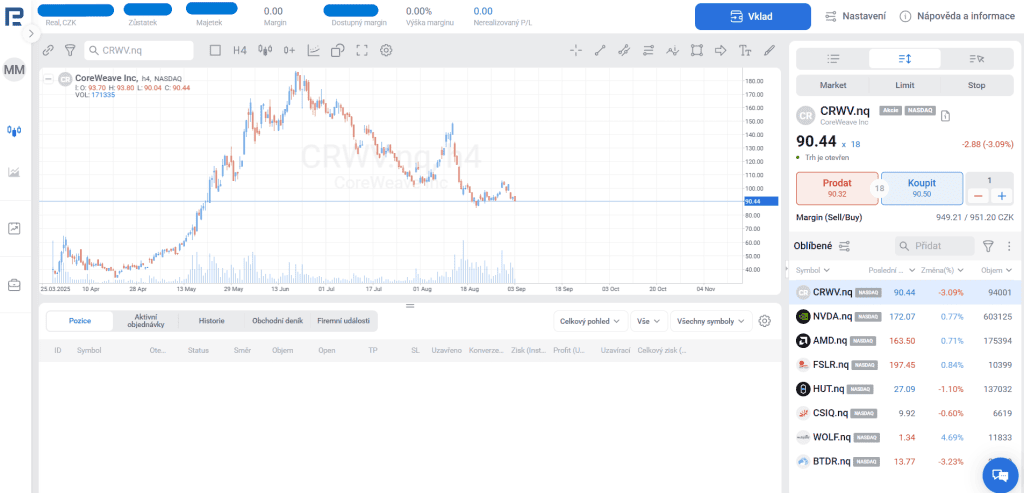The image size is (1024, 493).
Task: Open the Obchodní deník tab
Action: tap(278, 321)
